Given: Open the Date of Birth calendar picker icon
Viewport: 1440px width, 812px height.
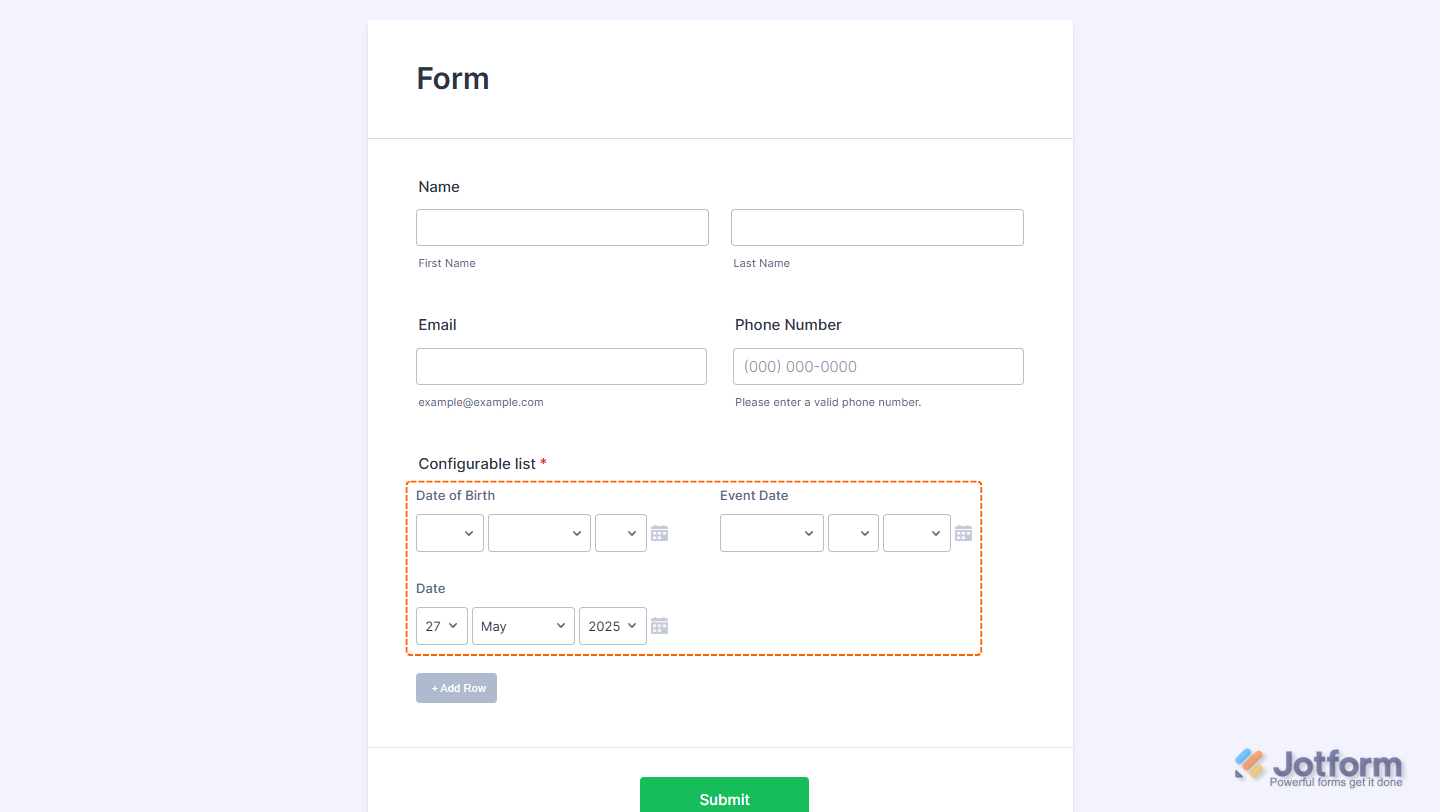Looking at the screenshot, I should [x=659, y=533].
